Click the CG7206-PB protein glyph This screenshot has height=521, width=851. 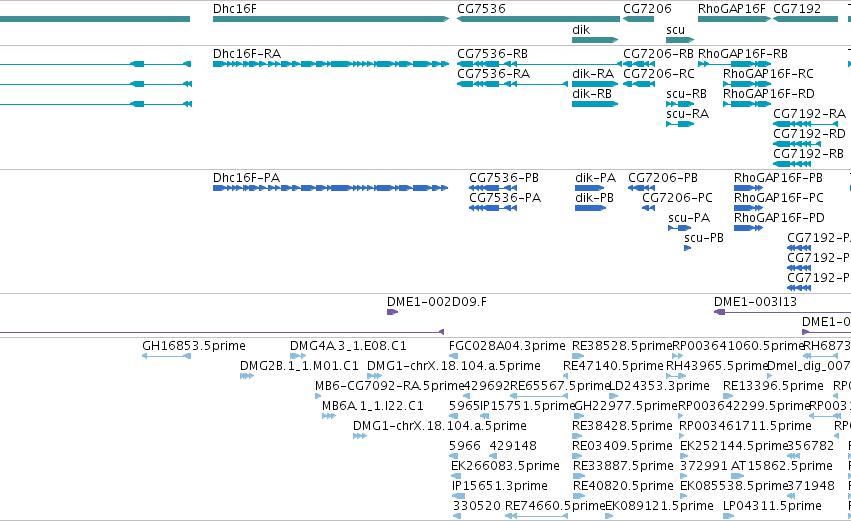click(642, 188)
